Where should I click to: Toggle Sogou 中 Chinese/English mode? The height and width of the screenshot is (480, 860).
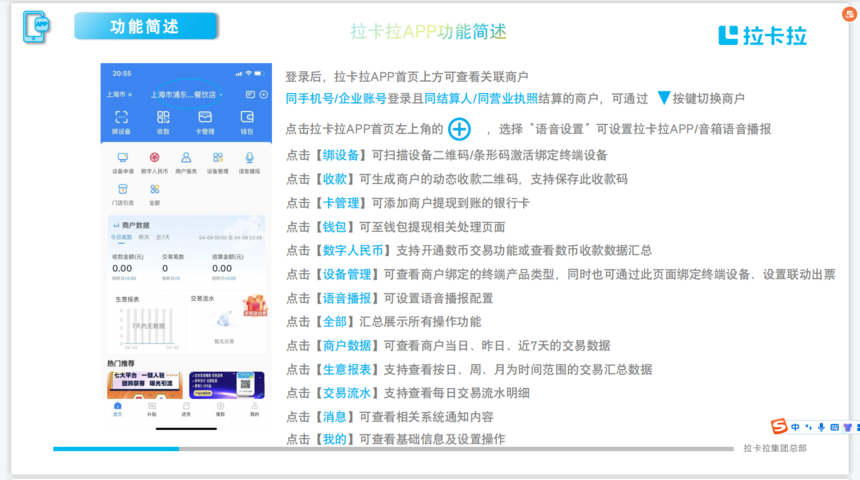tap(795, 427)
